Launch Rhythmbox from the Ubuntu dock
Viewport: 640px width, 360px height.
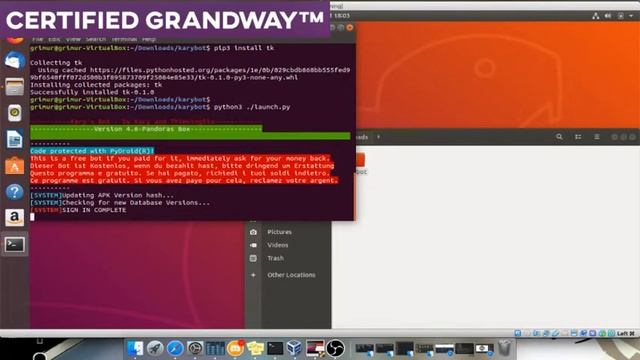pyautogui.click(x=15, y=113)
